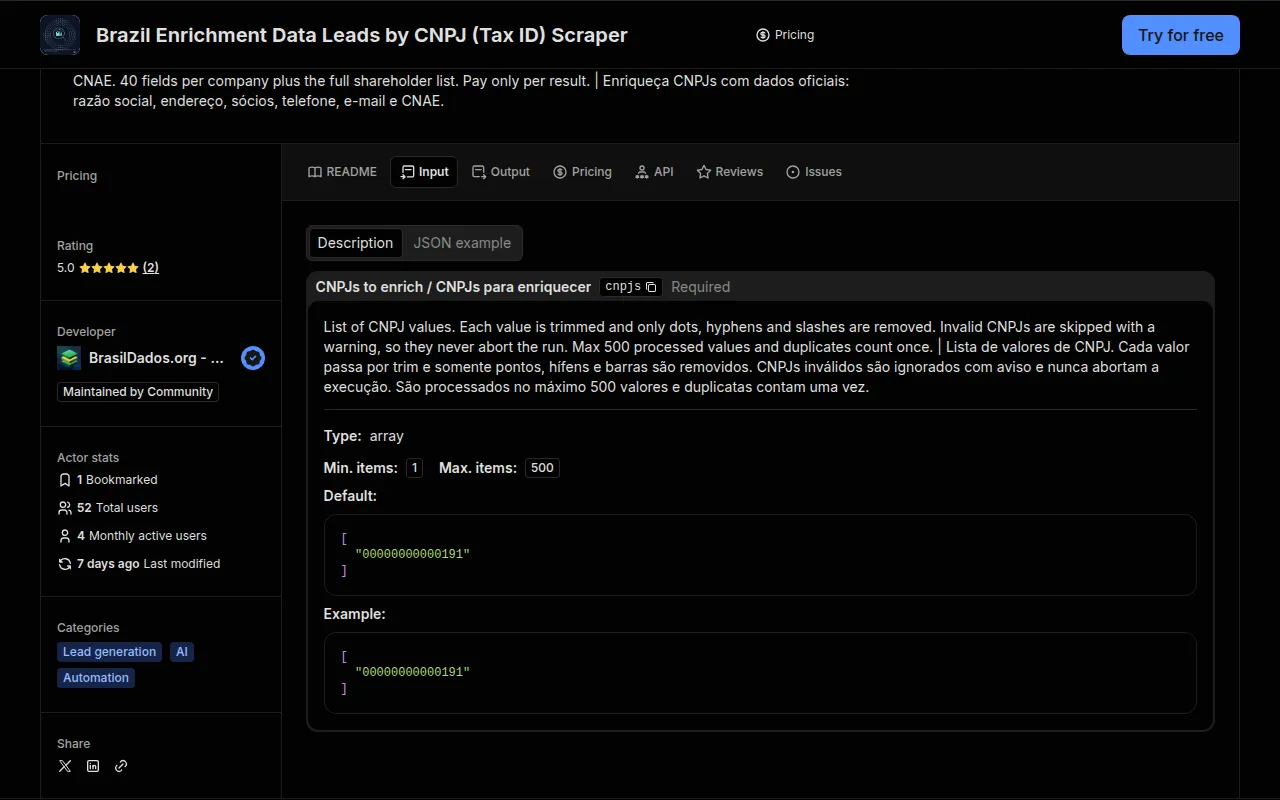The width and height of the screenshot is (1280, 800).
Task: Click the (2) reviews count link
Action: point(151,268)
